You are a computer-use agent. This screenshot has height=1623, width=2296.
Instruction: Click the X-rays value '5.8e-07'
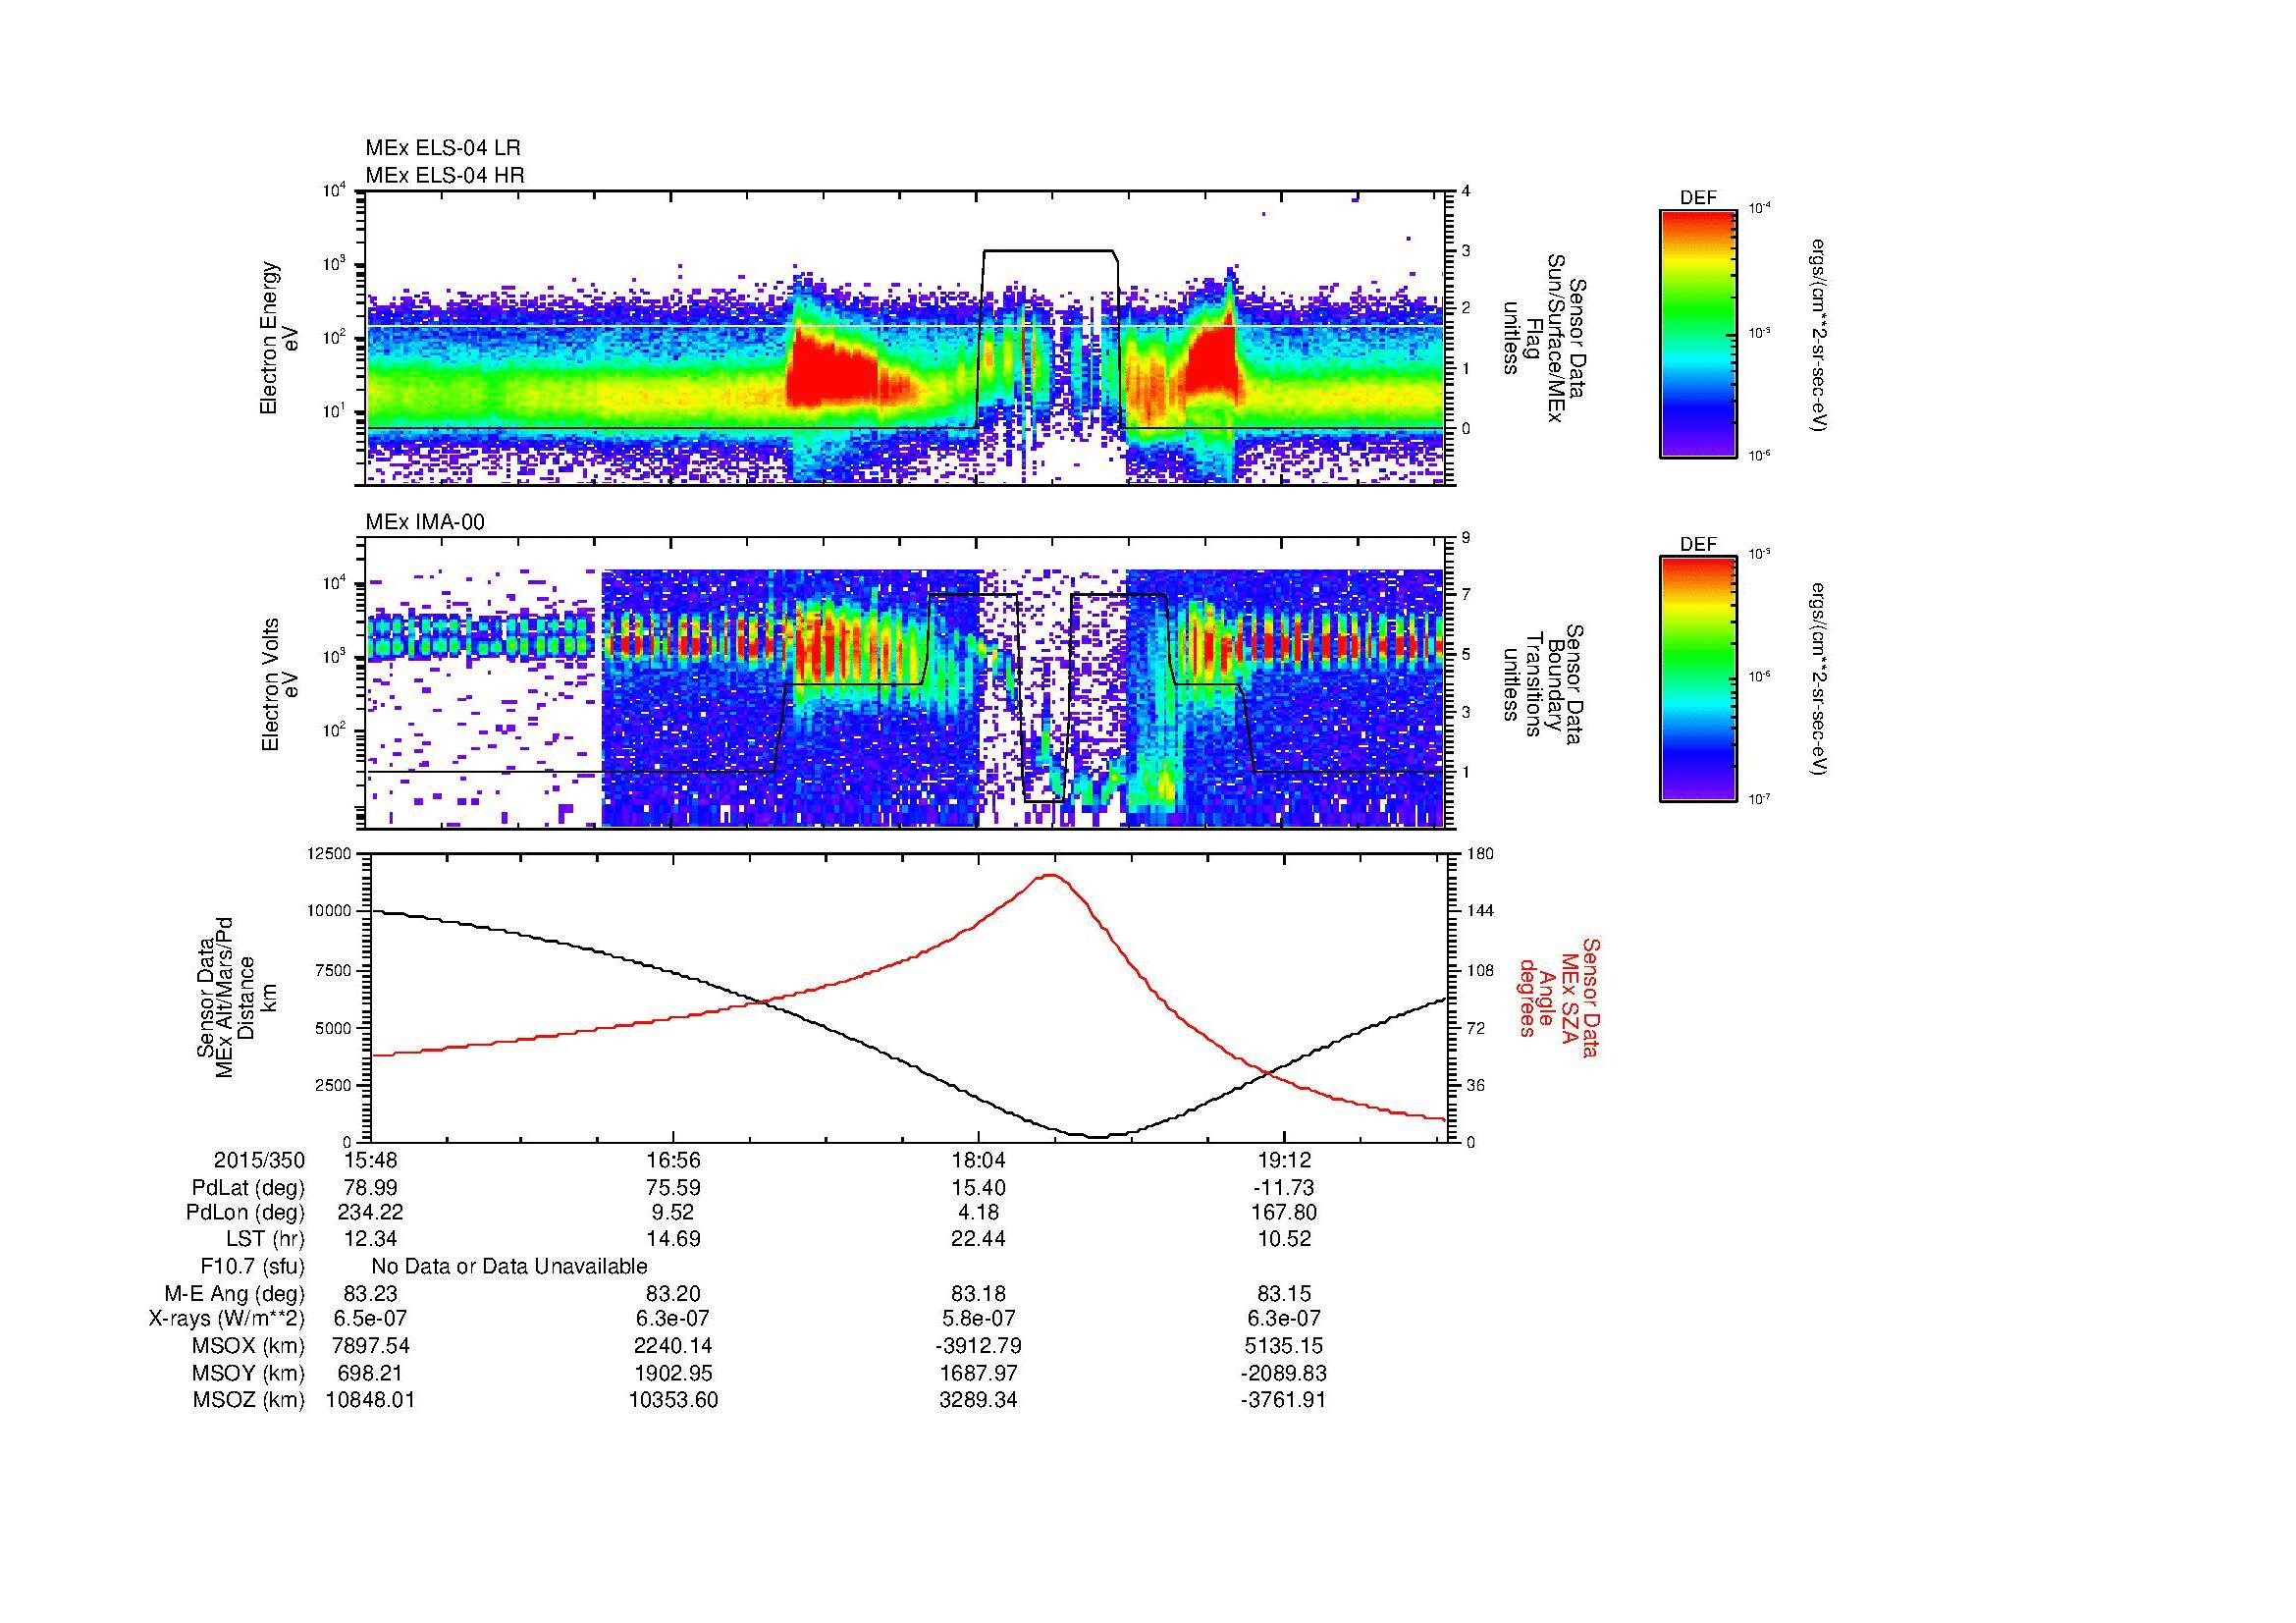tap(978, 1319)
